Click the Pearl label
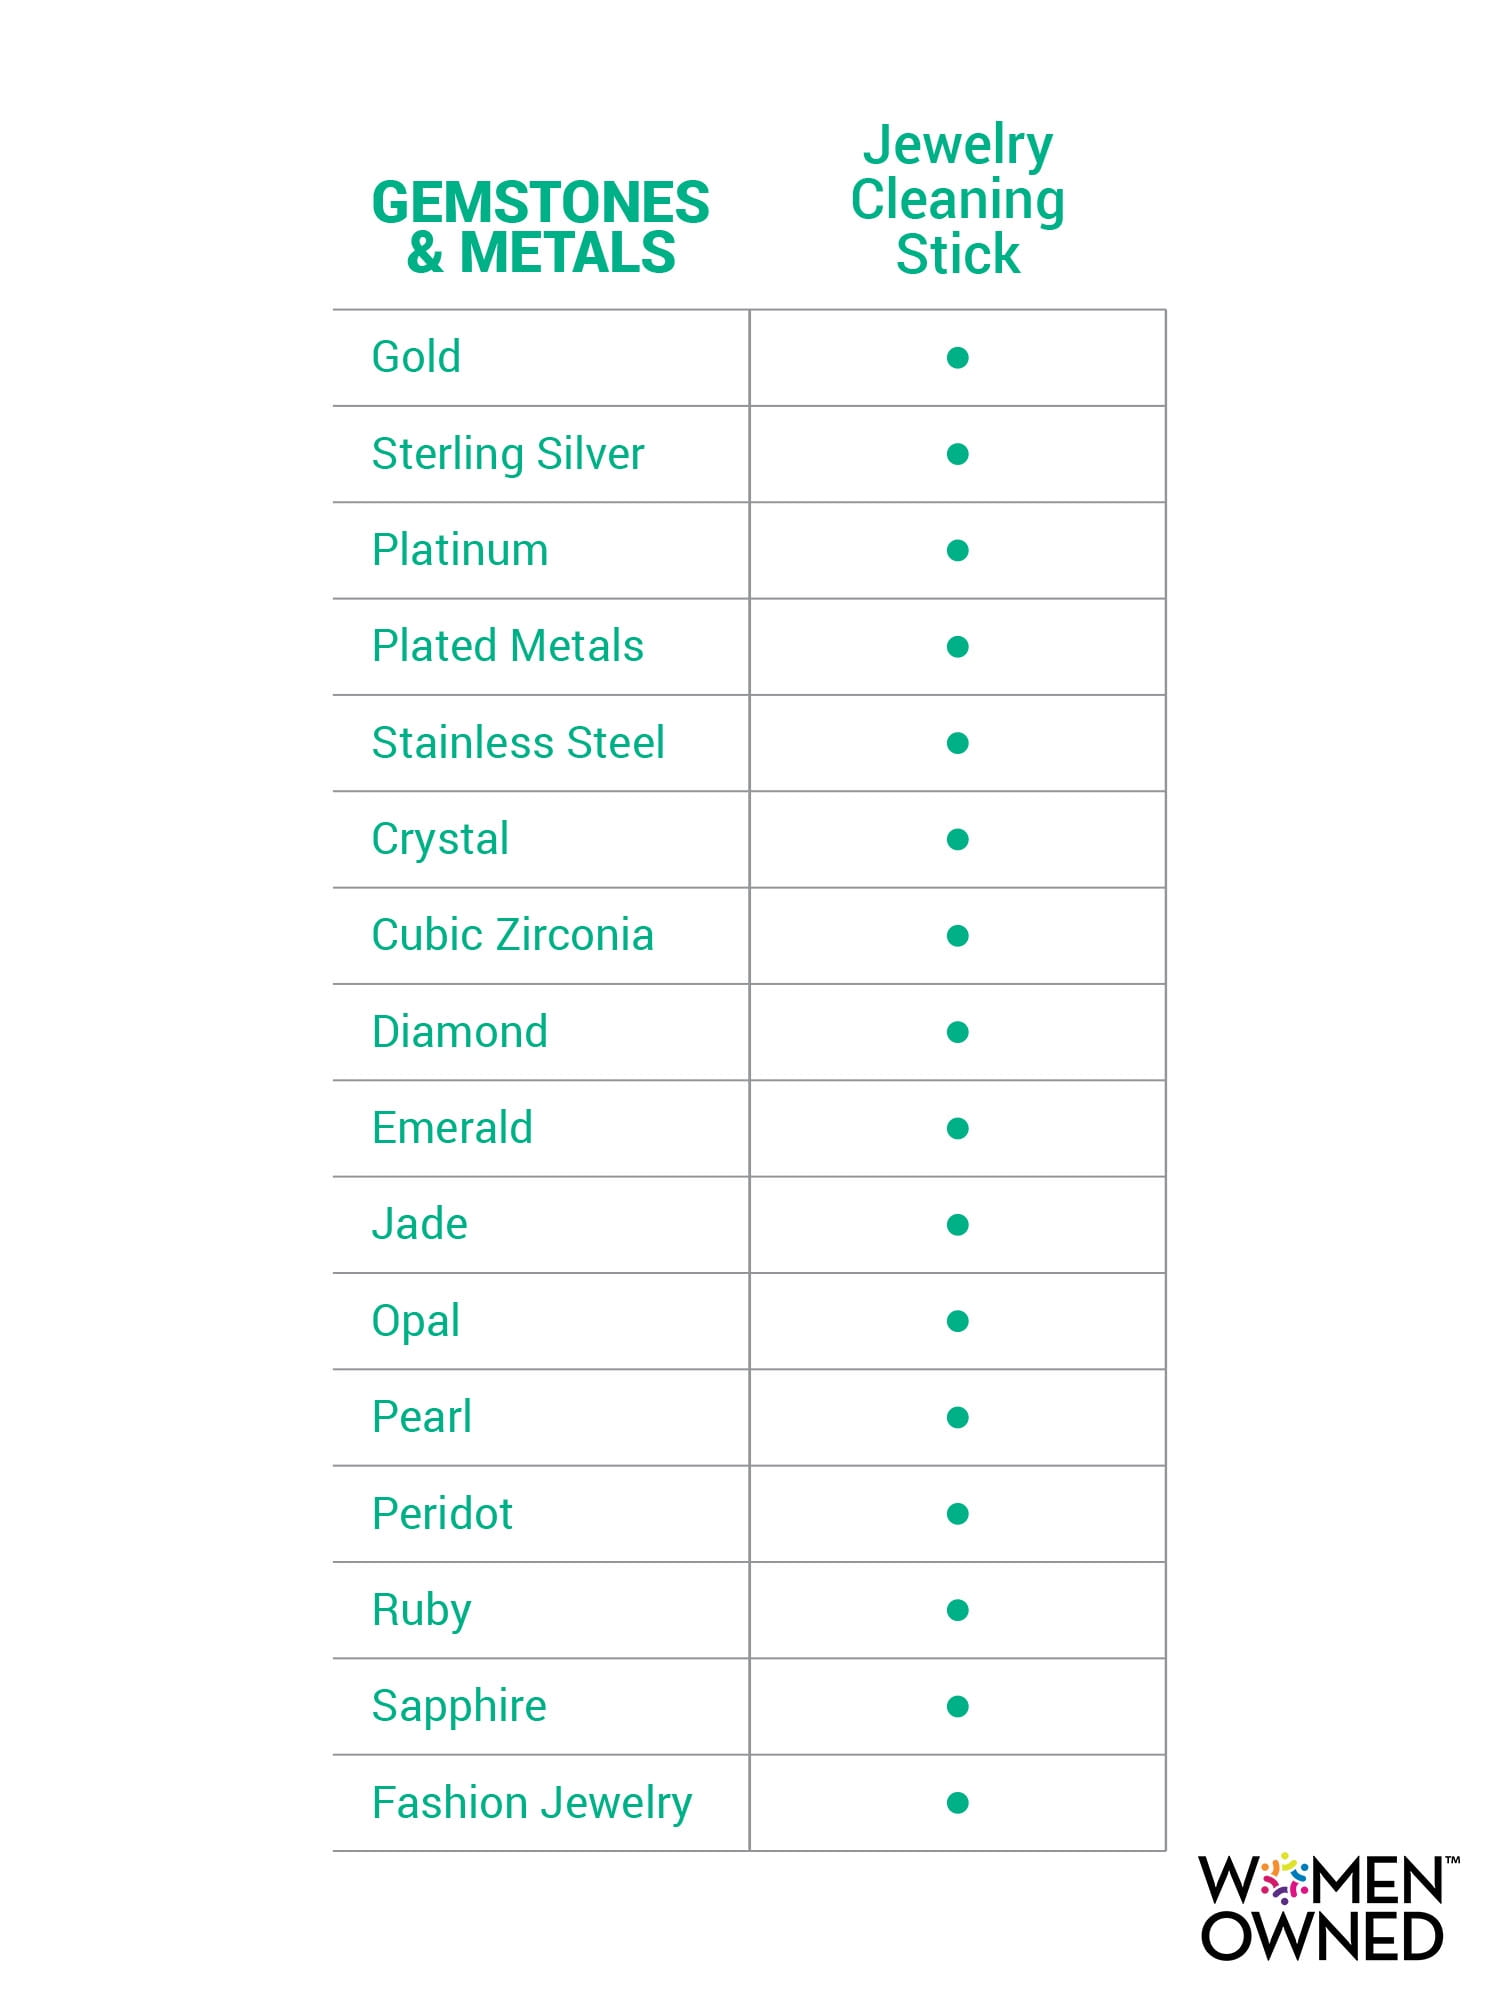This screenshot has height=2000, width=1500. tap(421, 1417)
